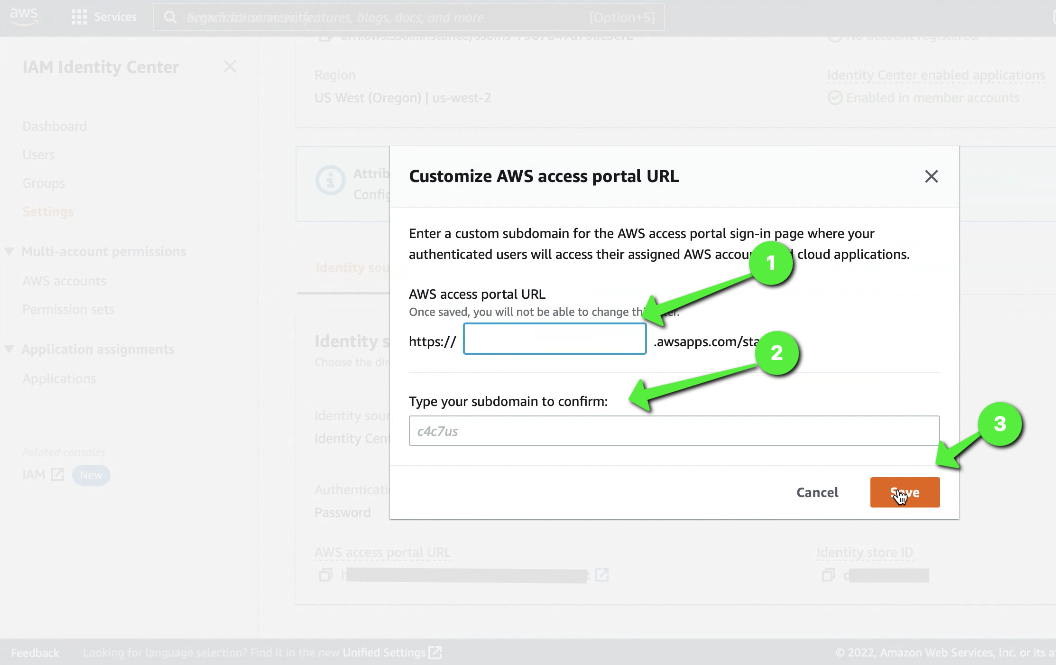Open IAM related console link
Screen dimensions: 1056x665
(x=34, y=475)
